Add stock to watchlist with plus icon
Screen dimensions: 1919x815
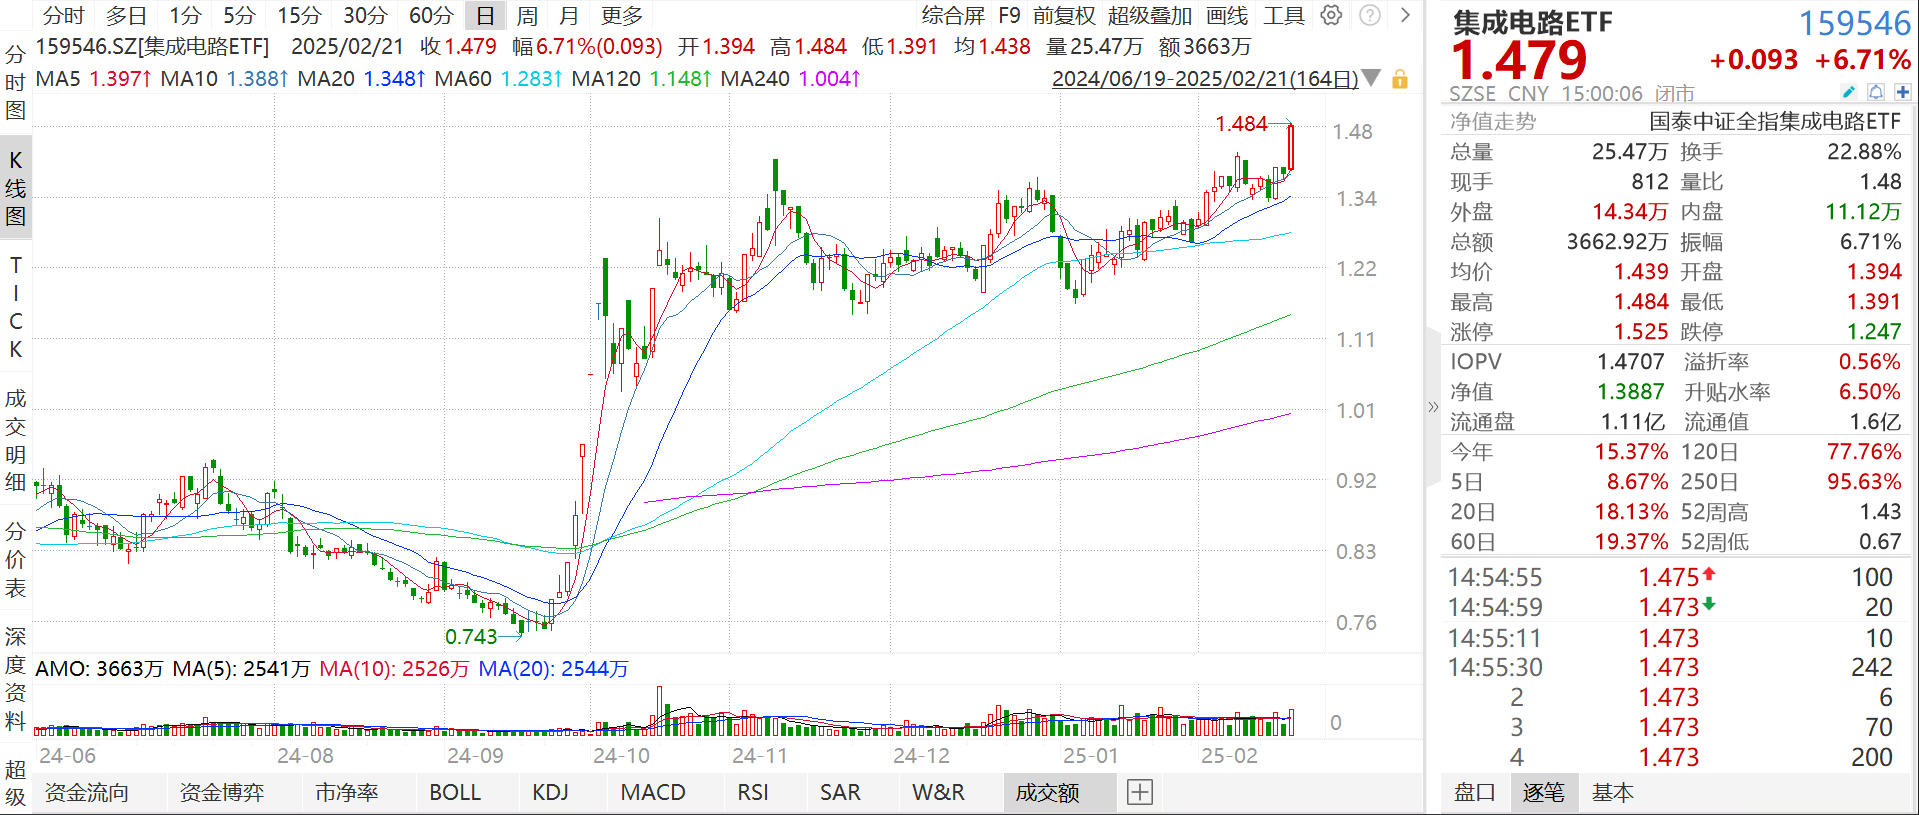coord(1902,92)
